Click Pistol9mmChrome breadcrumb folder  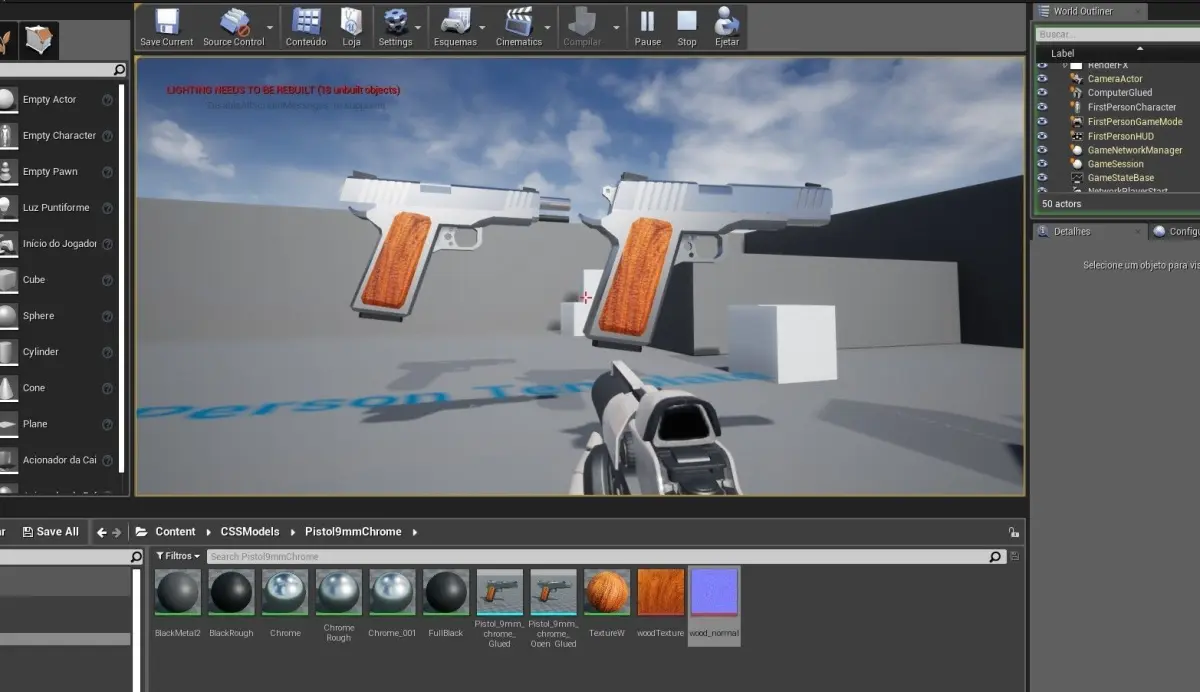[x=353, y=532]
